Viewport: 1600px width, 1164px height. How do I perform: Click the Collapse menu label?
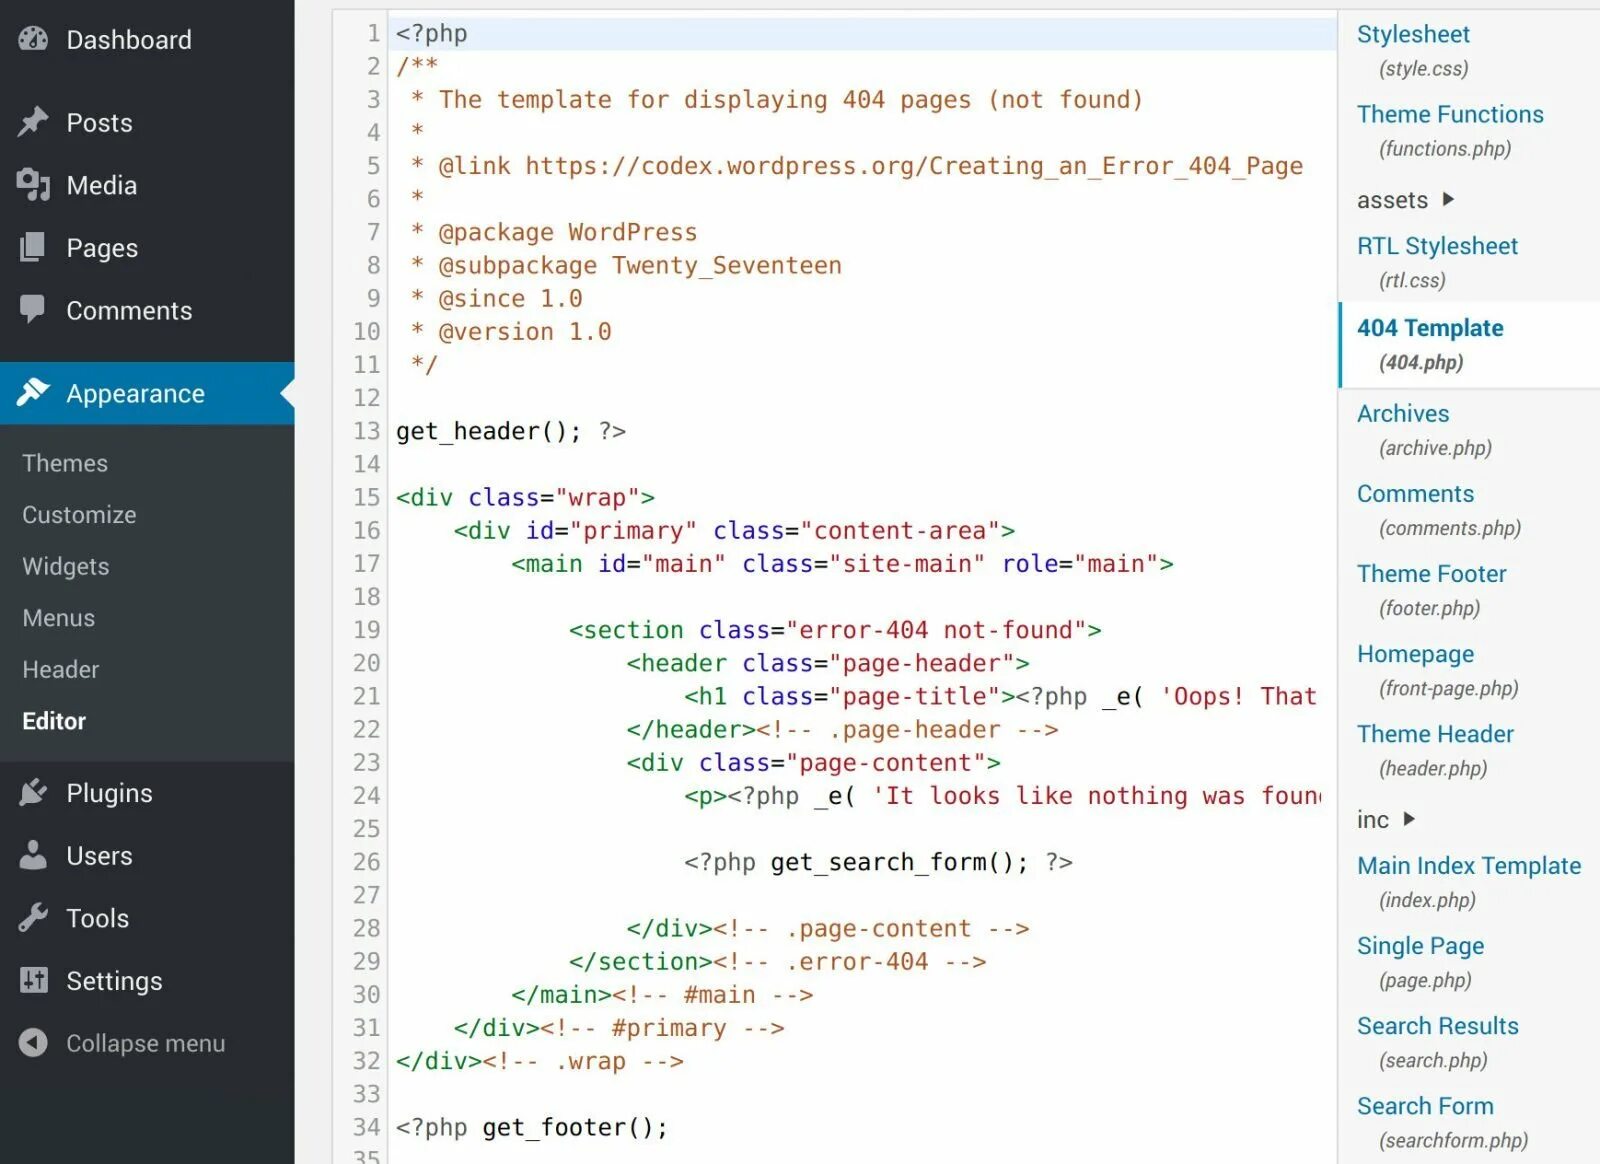[x=146, y=1043]
